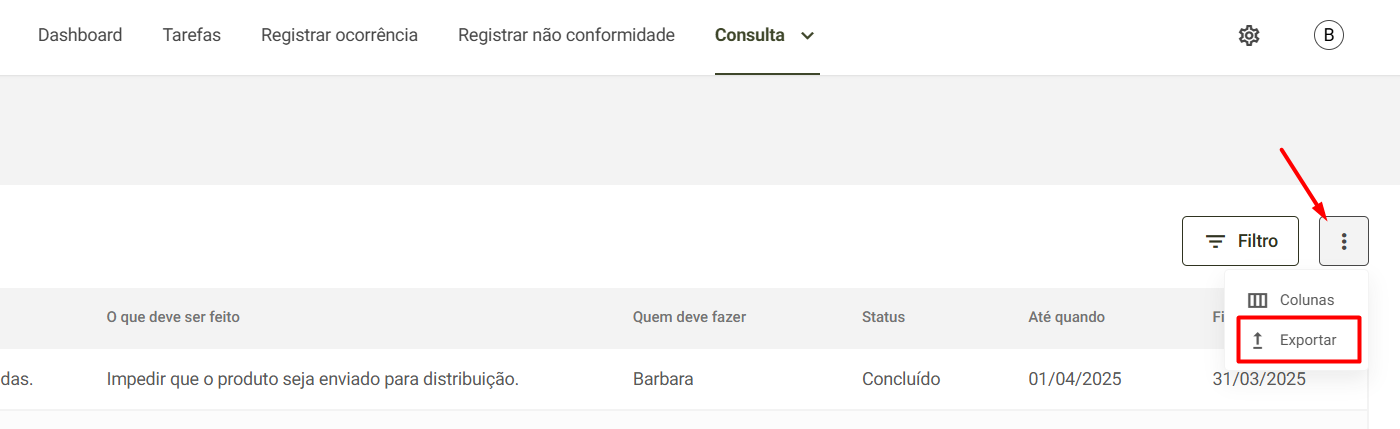1400x429 pixels.
Task: Select the table row for Barbara
Action: [x=683, y=379]
